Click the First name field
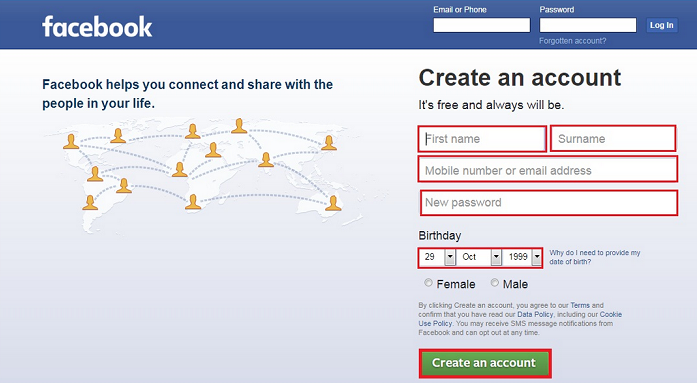697x383 pixels. 482,139
